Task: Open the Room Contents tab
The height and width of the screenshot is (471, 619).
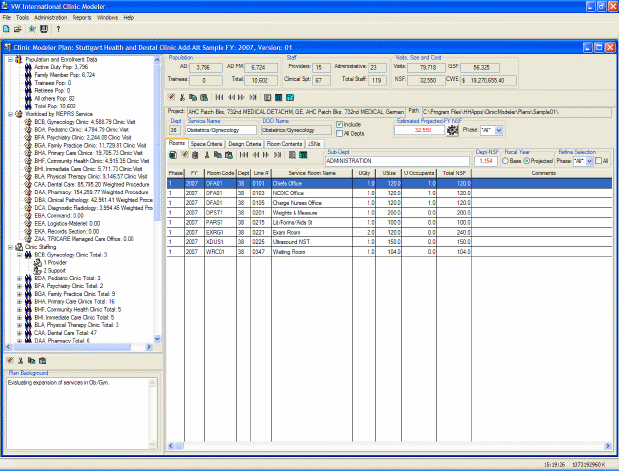Action: [284, 144]
